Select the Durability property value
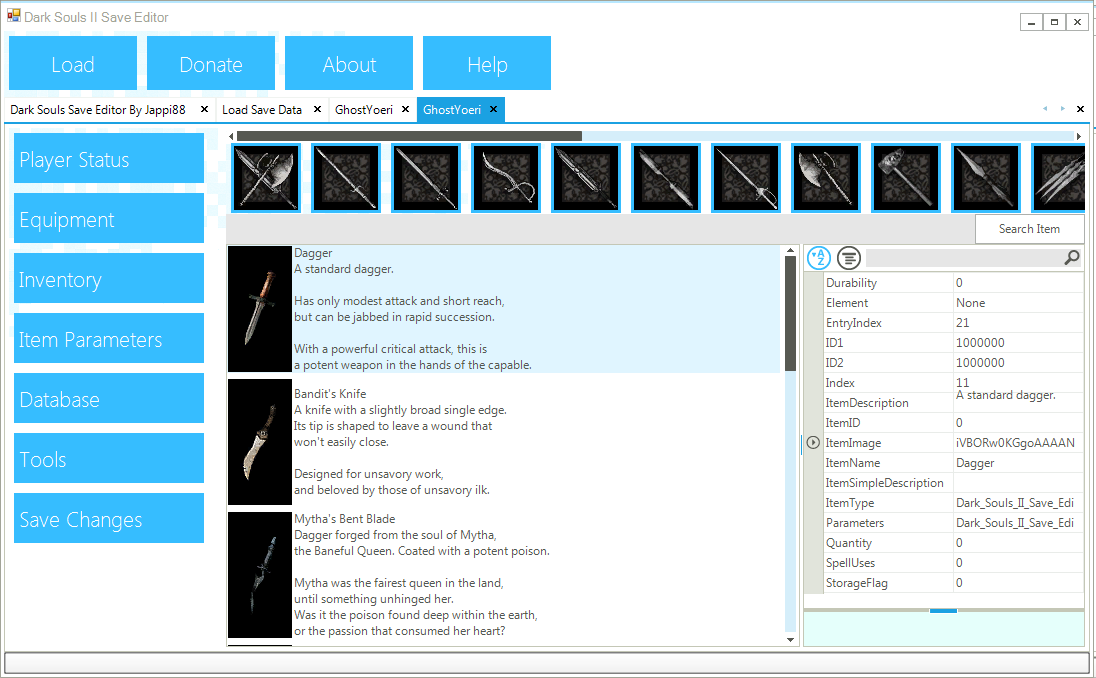 coord(1018,282)
